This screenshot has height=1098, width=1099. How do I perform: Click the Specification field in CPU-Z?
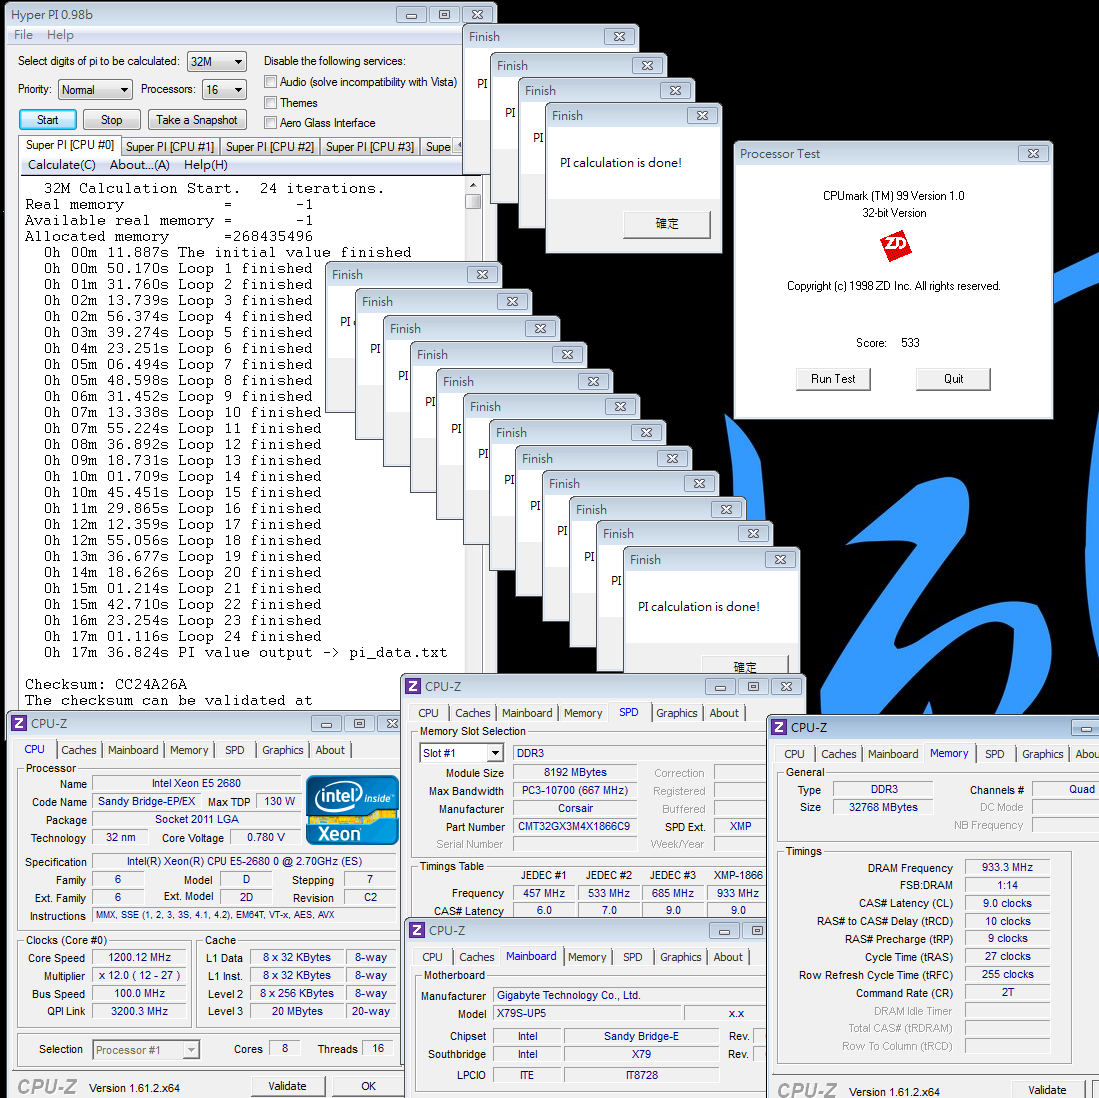[244, 861]
